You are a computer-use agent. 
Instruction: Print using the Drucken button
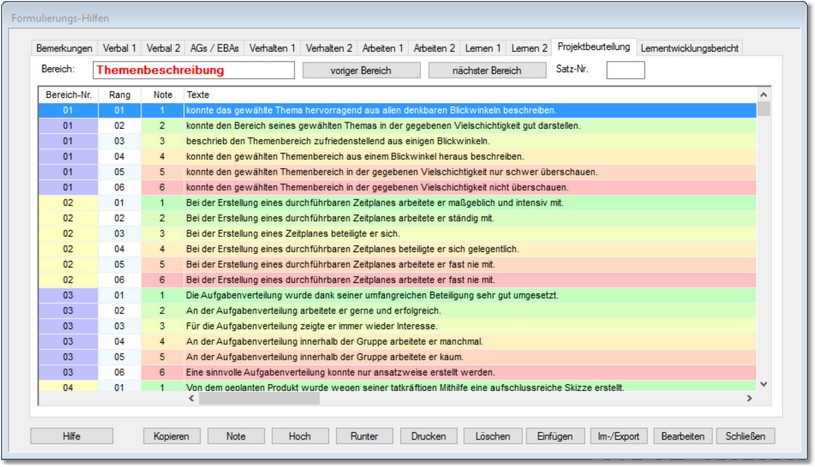click(429, 436)
